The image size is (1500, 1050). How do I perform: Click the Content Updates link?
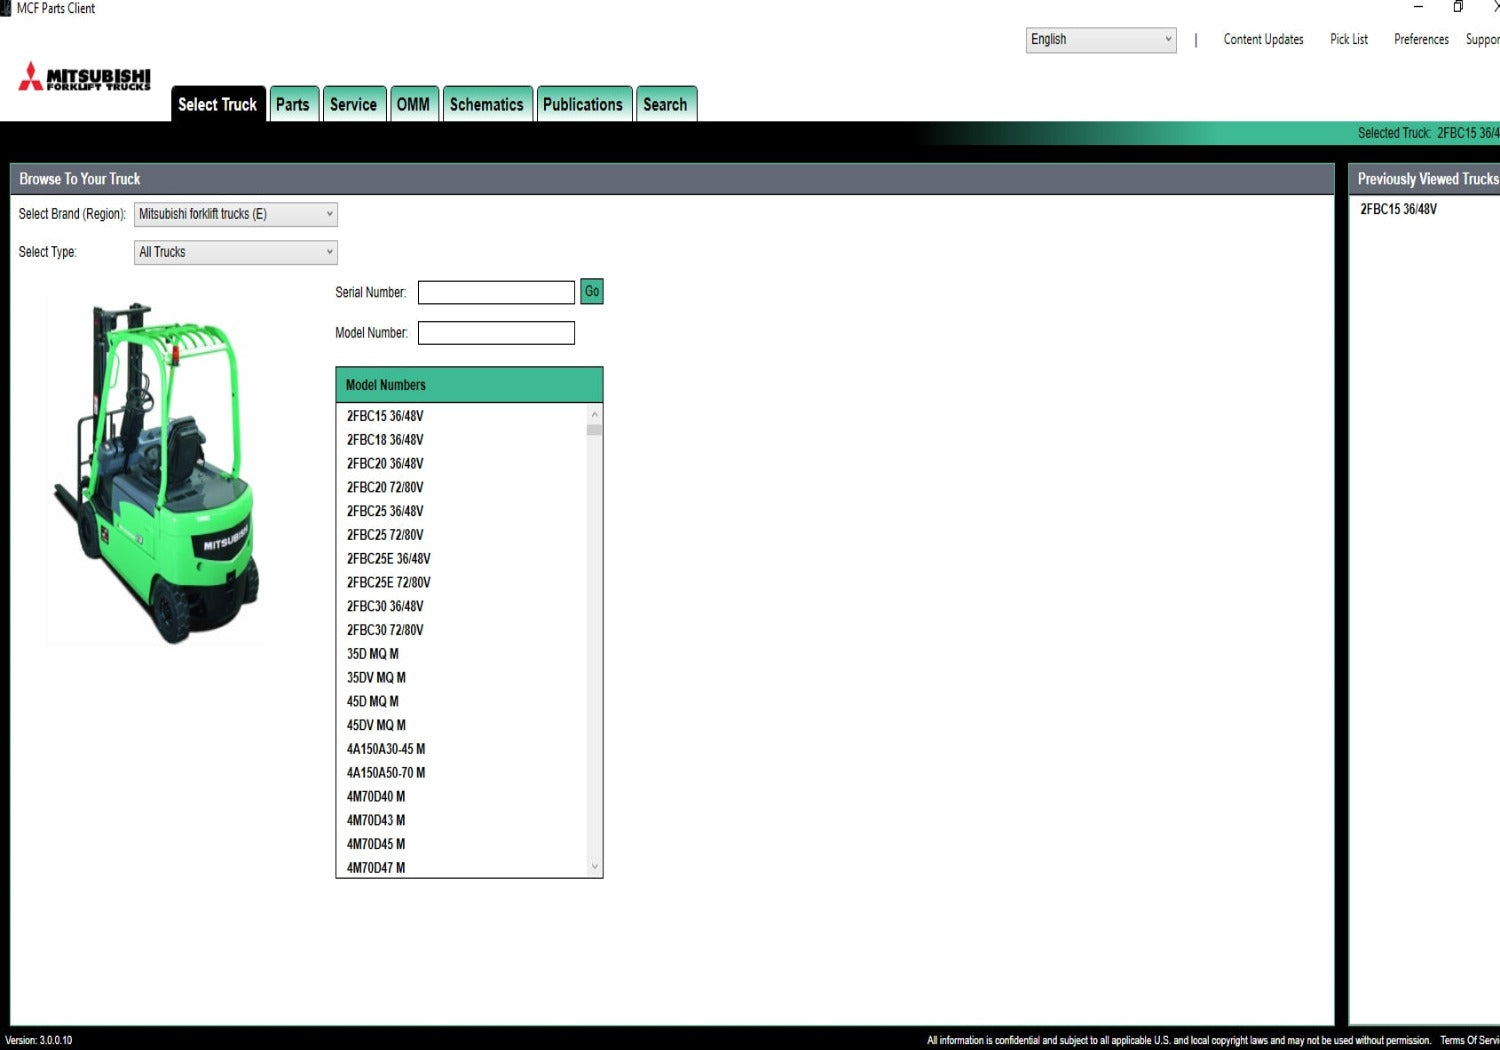1263,40
